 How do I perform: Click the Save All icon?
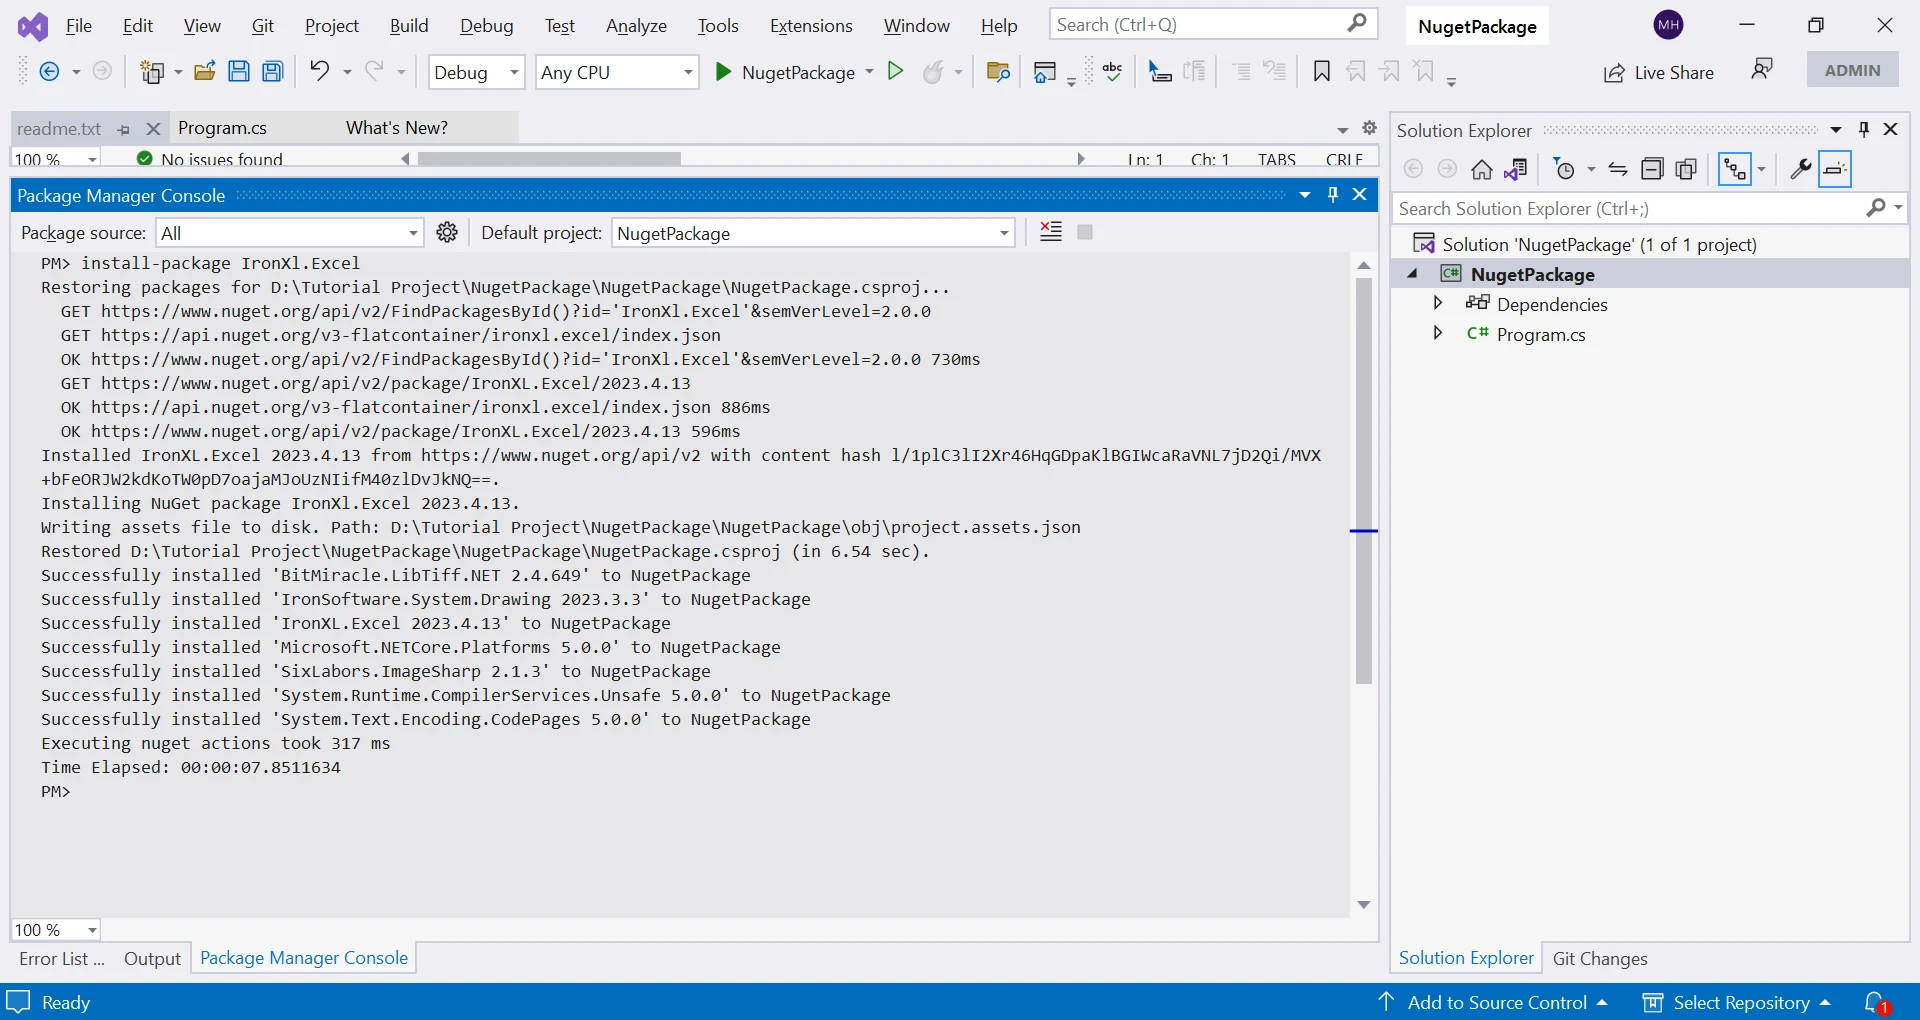272,71
